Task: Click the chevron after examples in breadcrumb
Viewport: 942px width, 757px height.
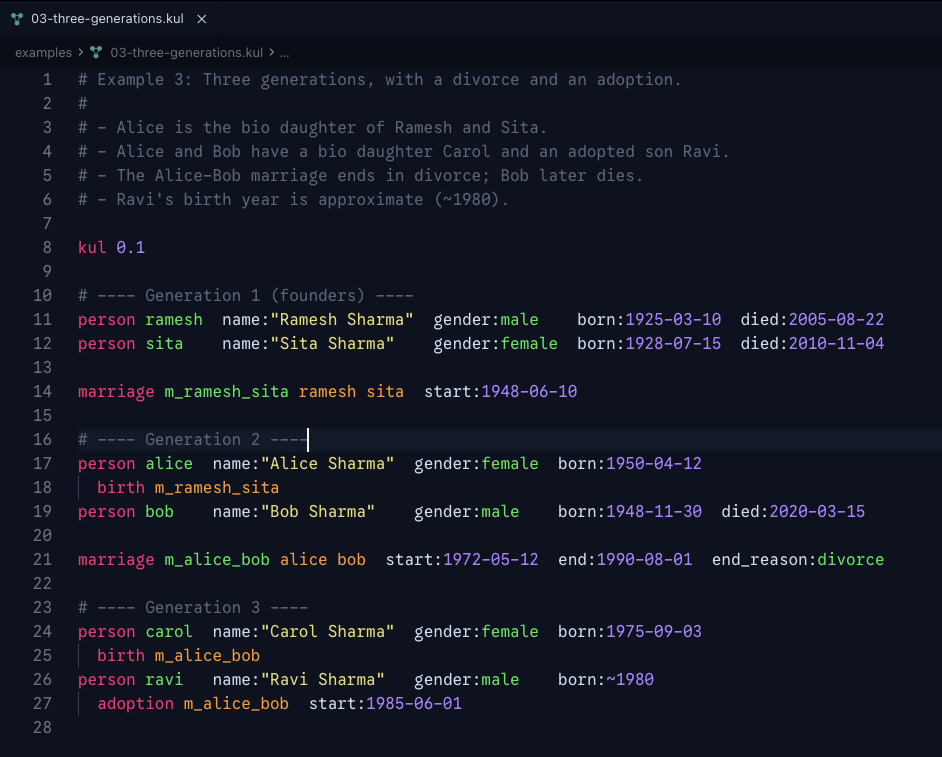Action: 81,52
